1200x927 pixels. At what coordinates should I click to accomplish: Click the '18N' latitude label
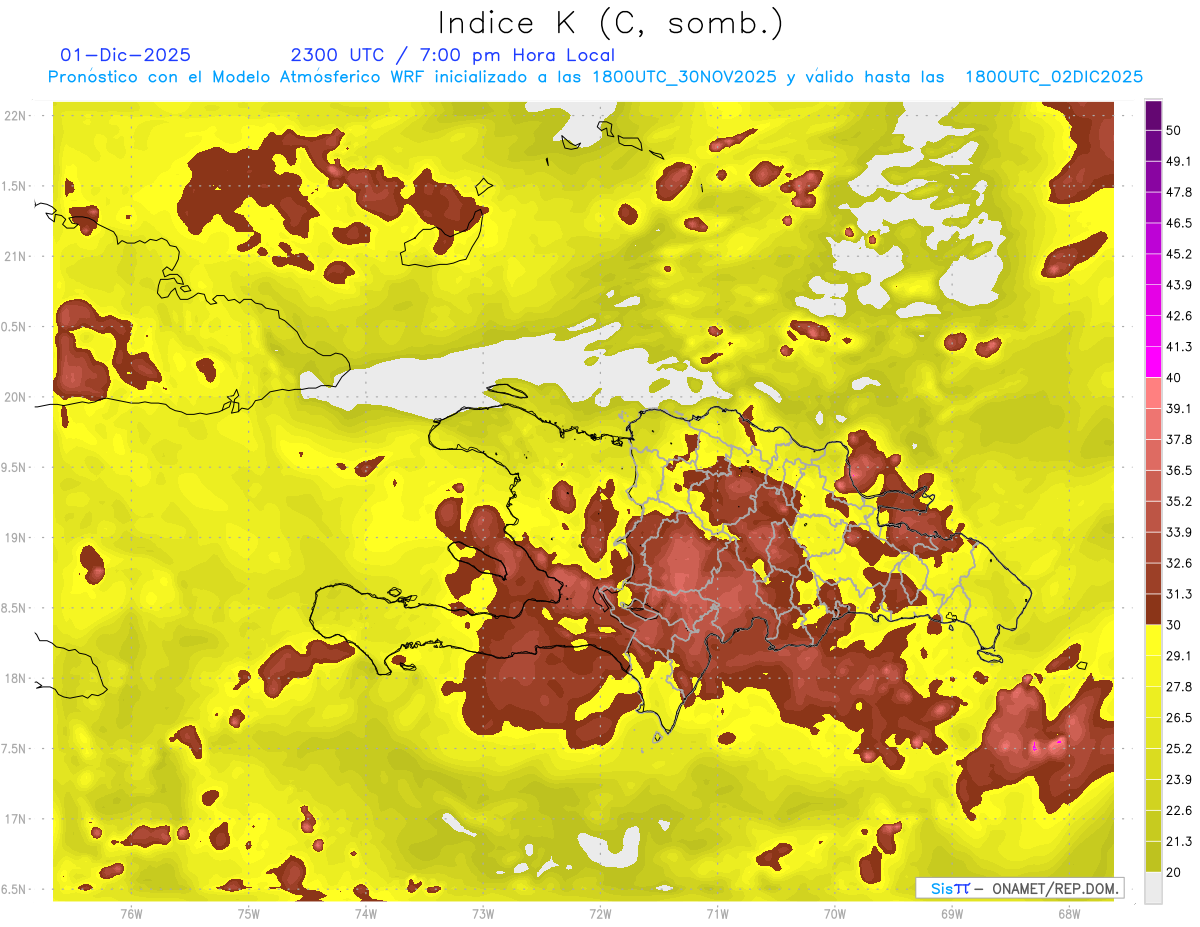[15, 678]
